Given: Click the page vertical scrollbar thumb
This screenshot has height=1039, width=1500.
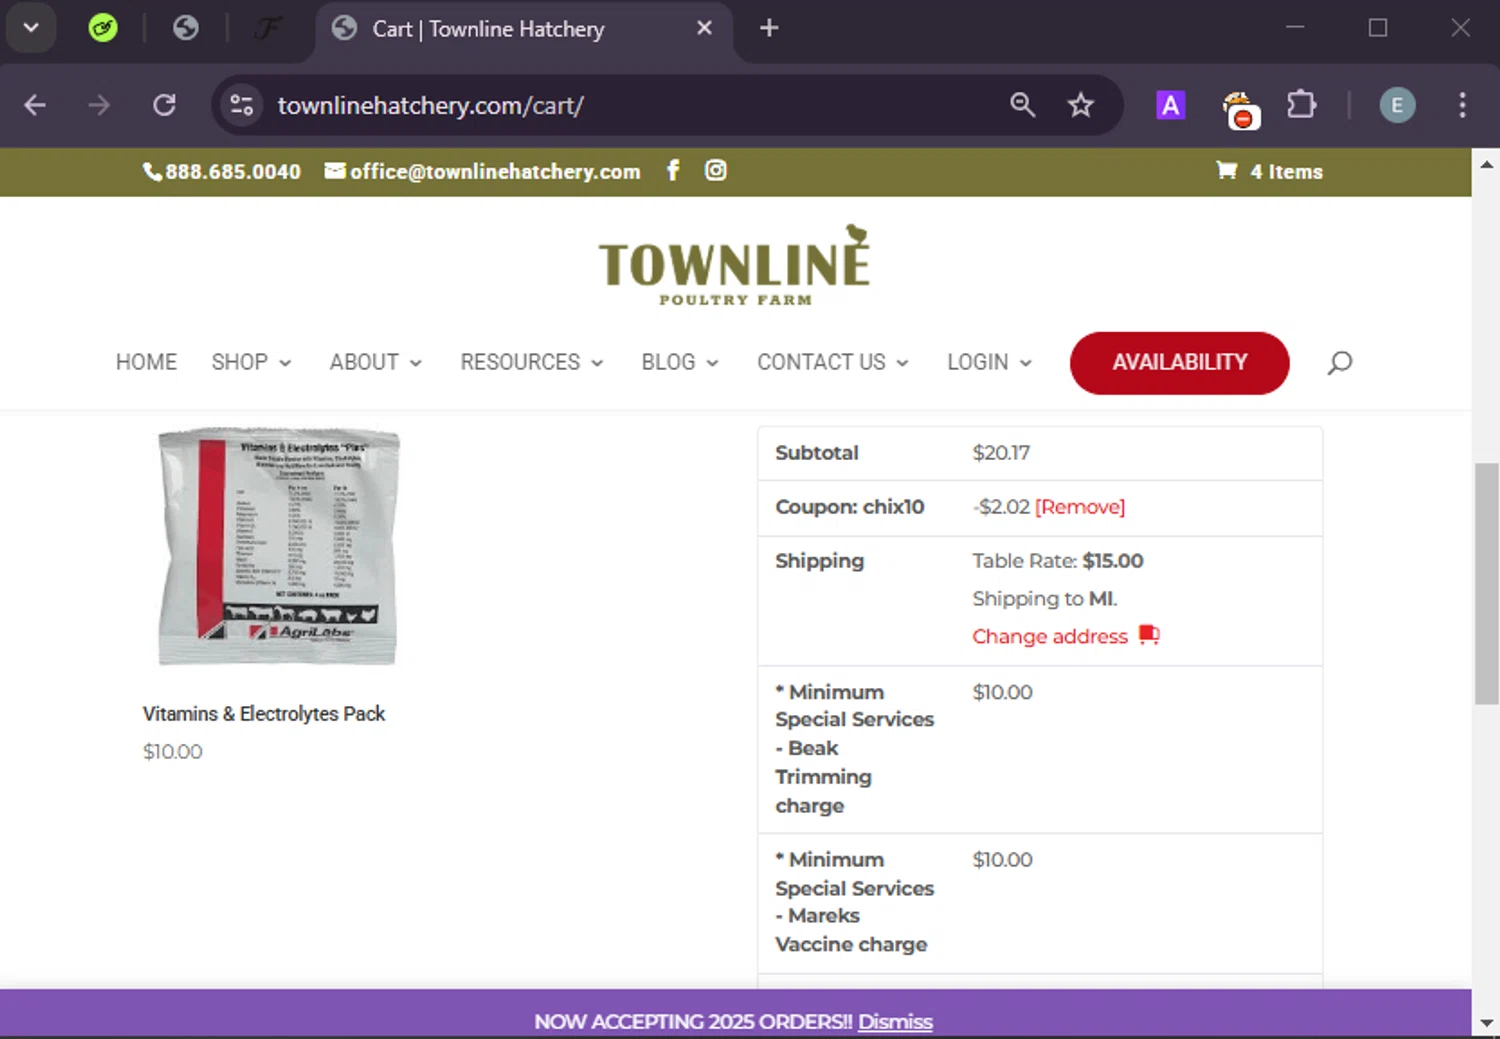Looking at the screenshot, I should (1486, 584).
